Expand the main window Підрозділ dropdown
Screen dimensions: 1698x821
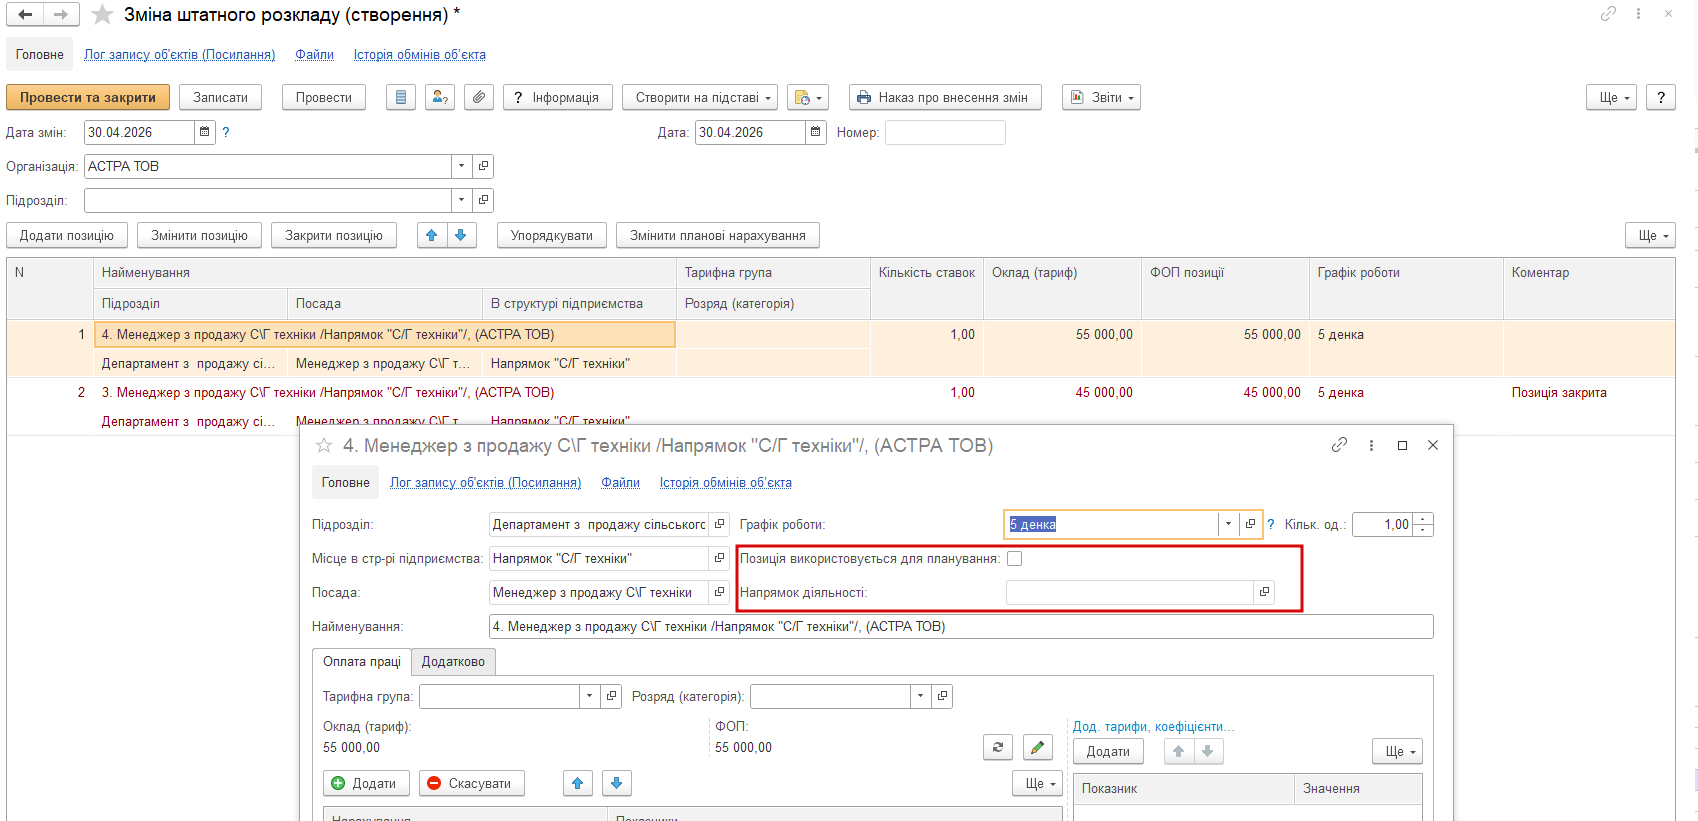[x=461, y=200]
